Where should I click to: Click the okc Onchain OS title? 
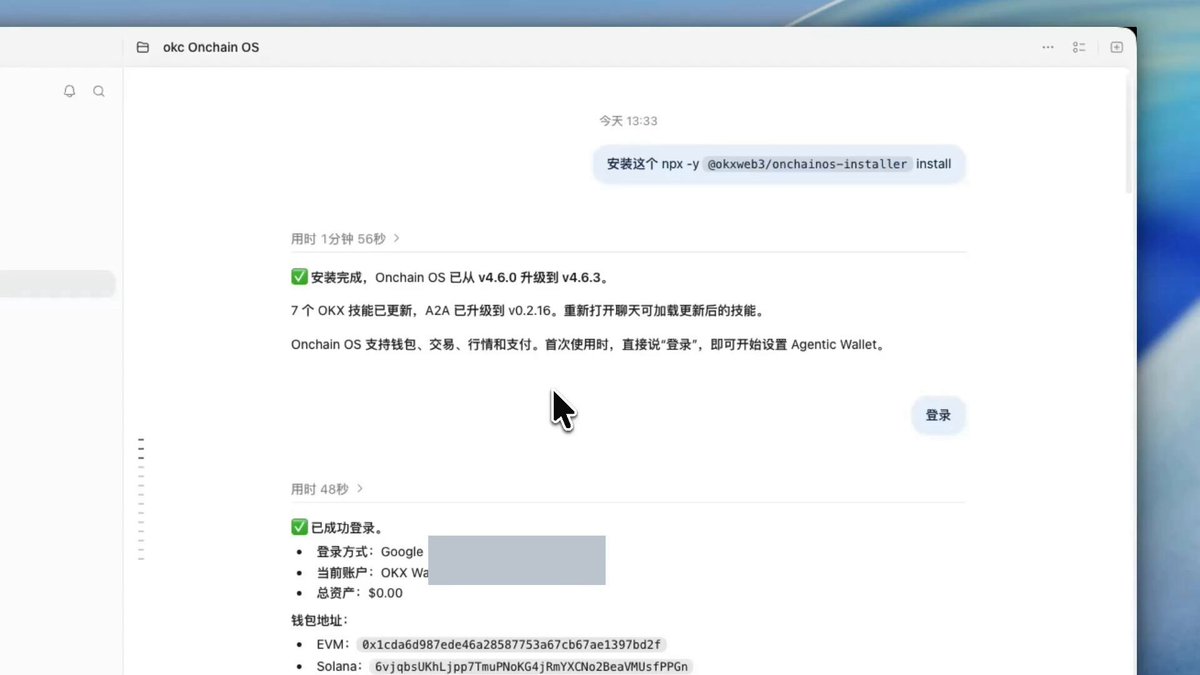pos(211,47)
